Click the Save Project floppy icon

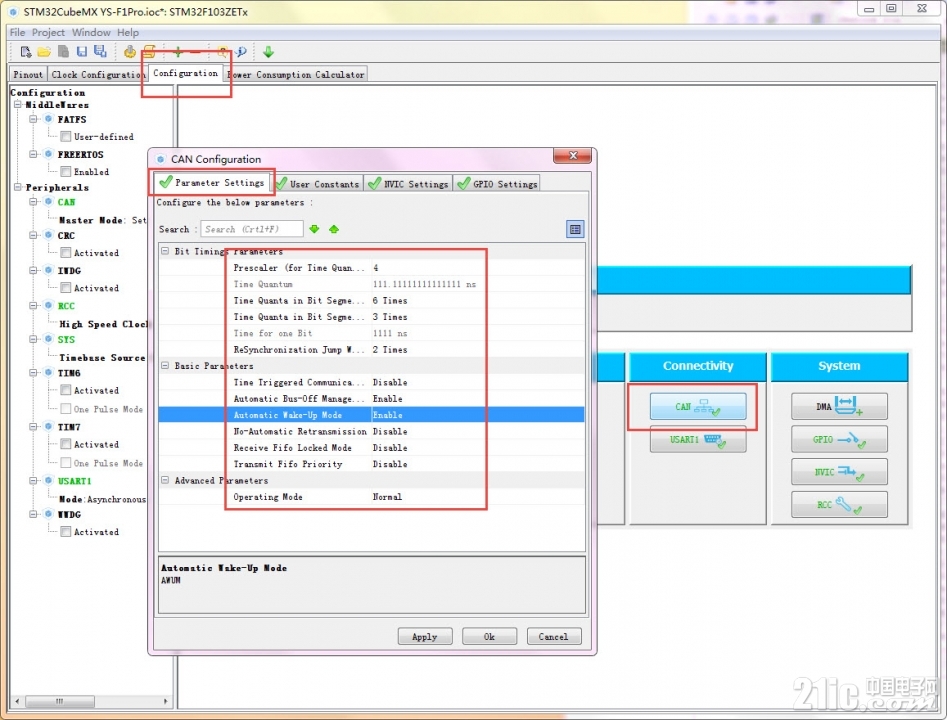pos(82,52)
